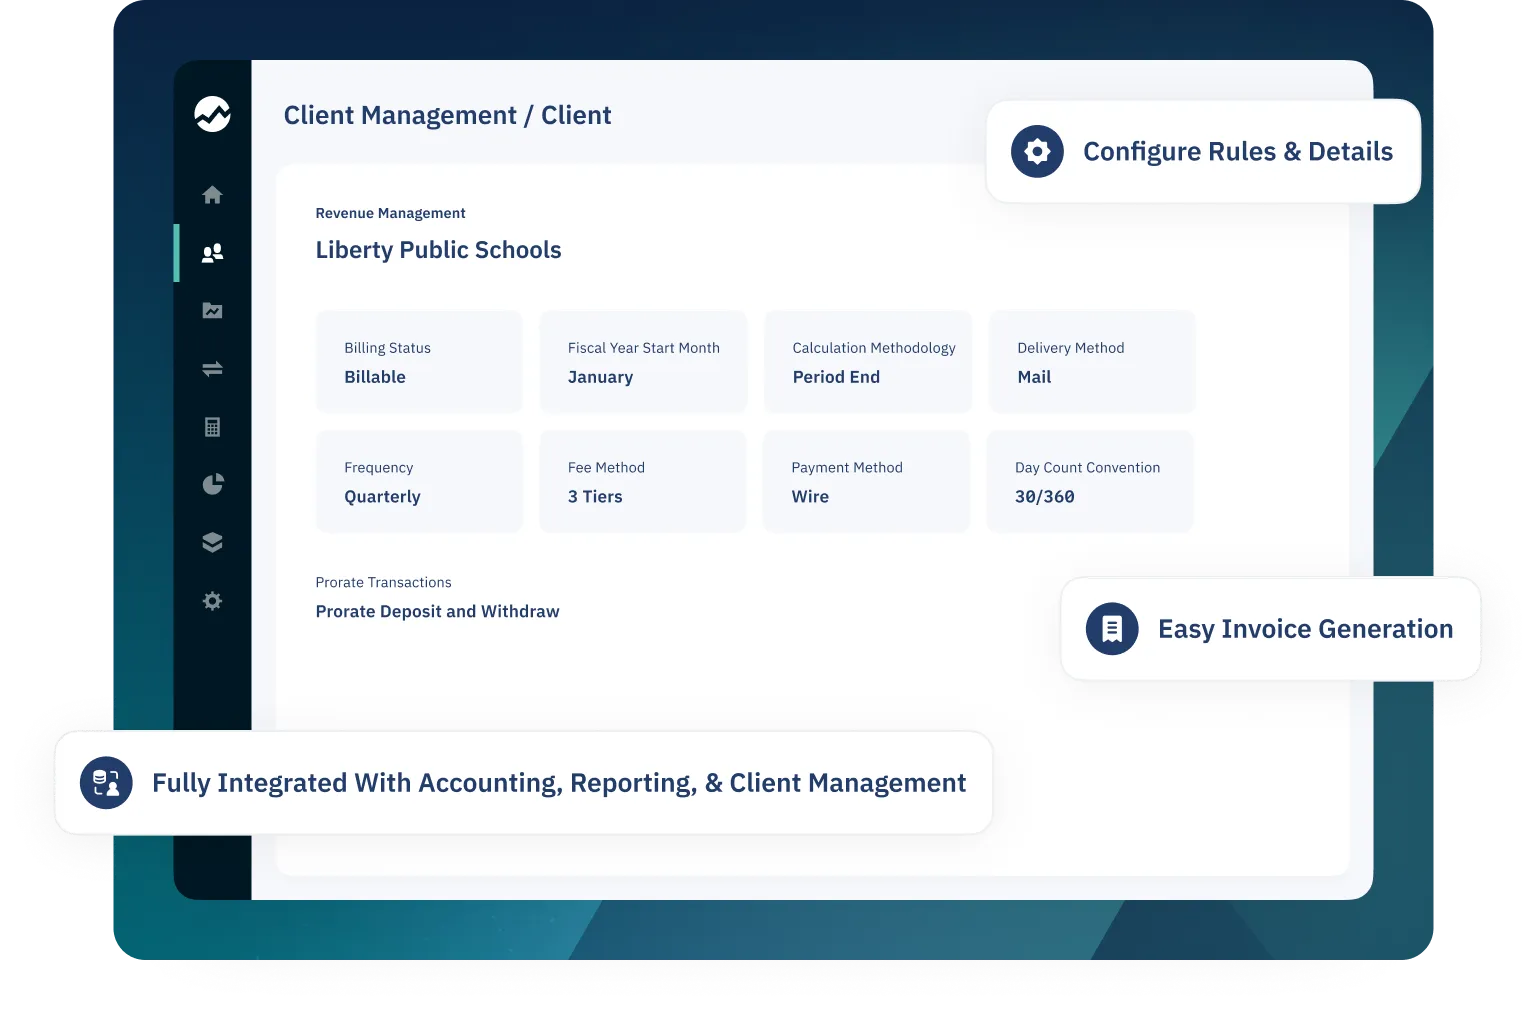Click the Prorate Deposit and Withdraw value
The height and width of the screenshot is (1011, 1536).
(x=437, y=611)
